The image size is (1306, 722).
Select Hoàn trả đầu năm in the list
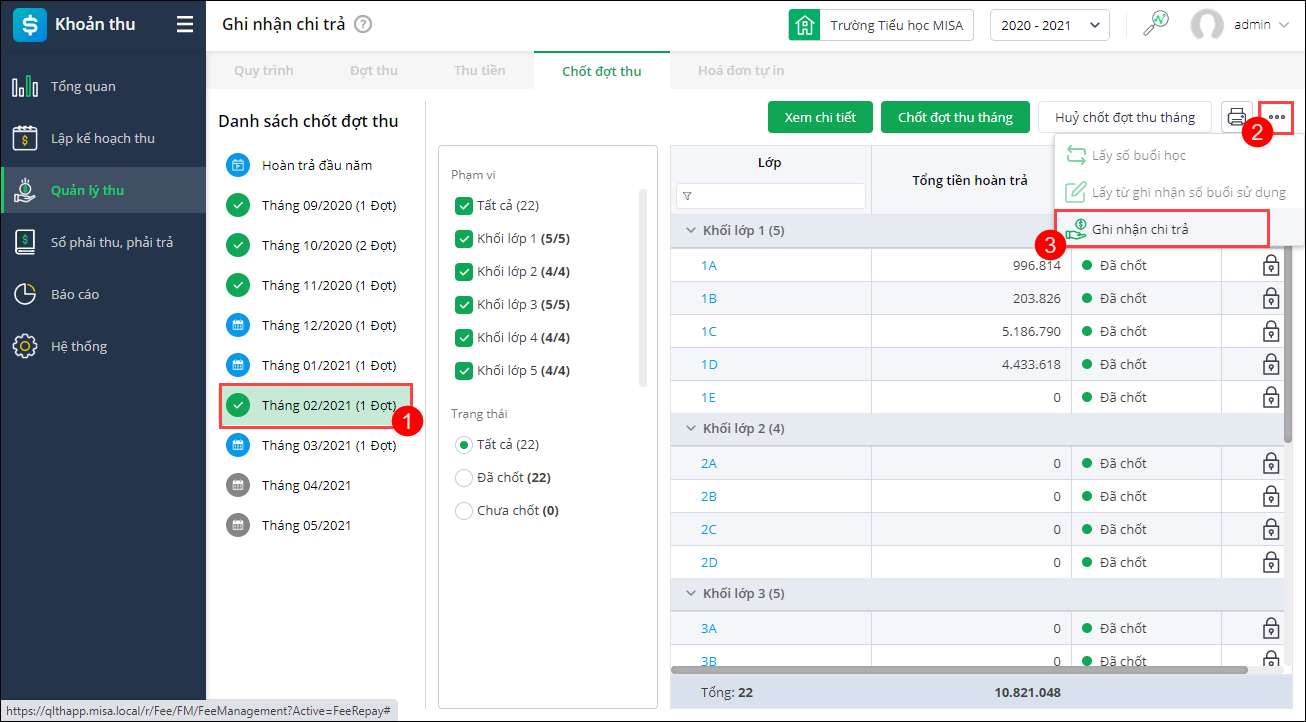(x=316, y=166)
